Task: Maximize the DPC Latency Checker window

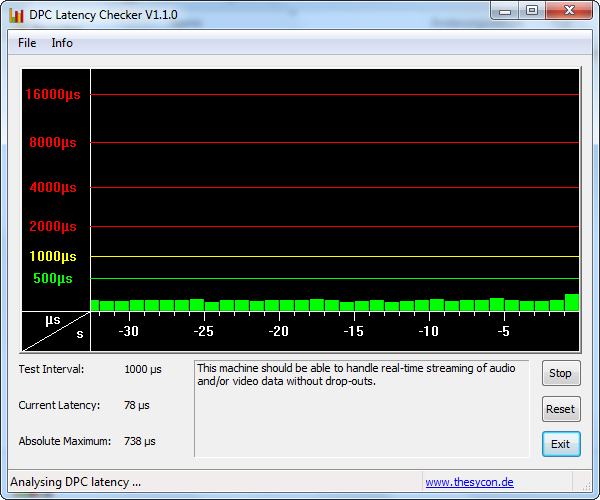Action: click(x=532, y=11)
